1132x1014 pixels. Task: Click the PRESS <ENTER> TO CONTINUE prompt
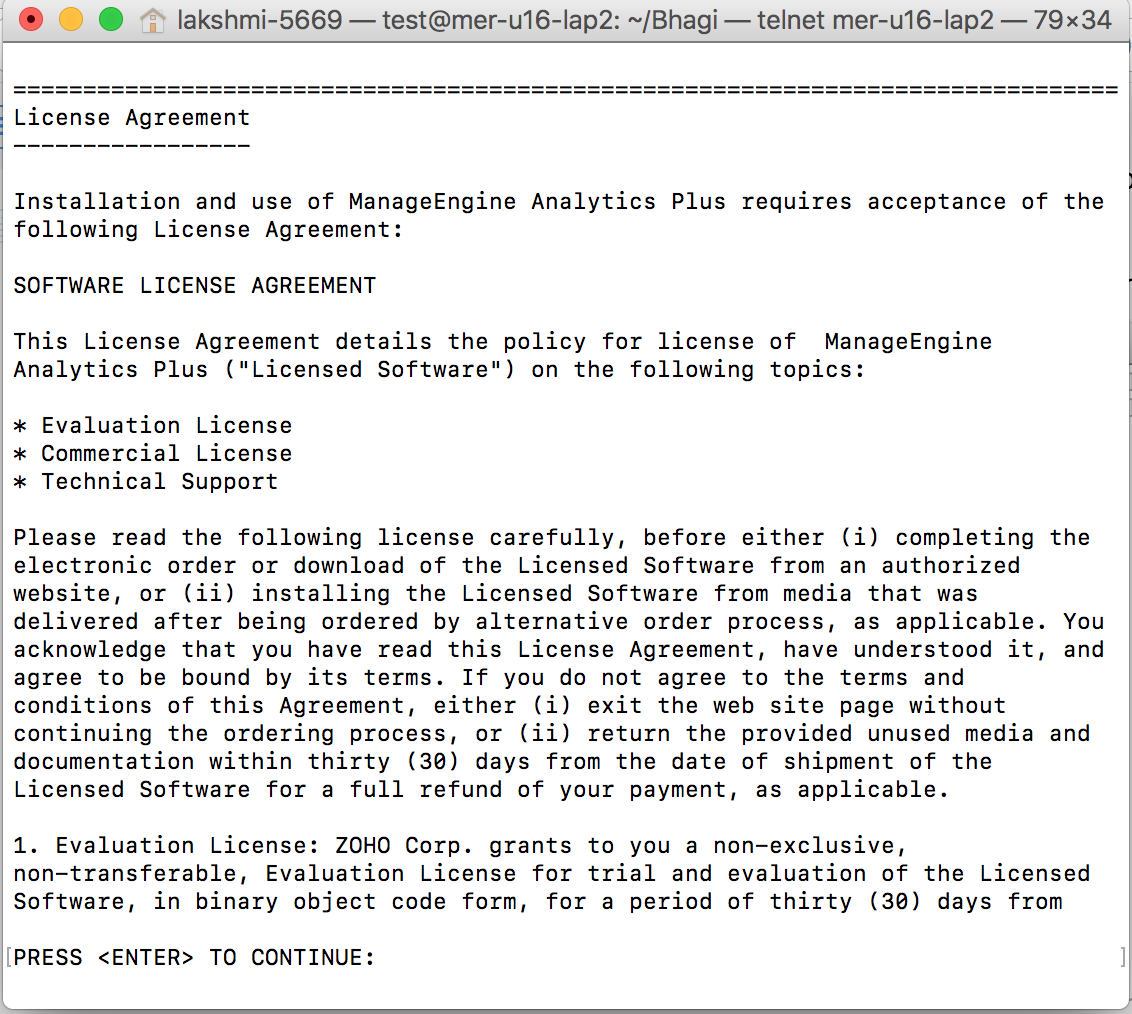coord(194,958)
